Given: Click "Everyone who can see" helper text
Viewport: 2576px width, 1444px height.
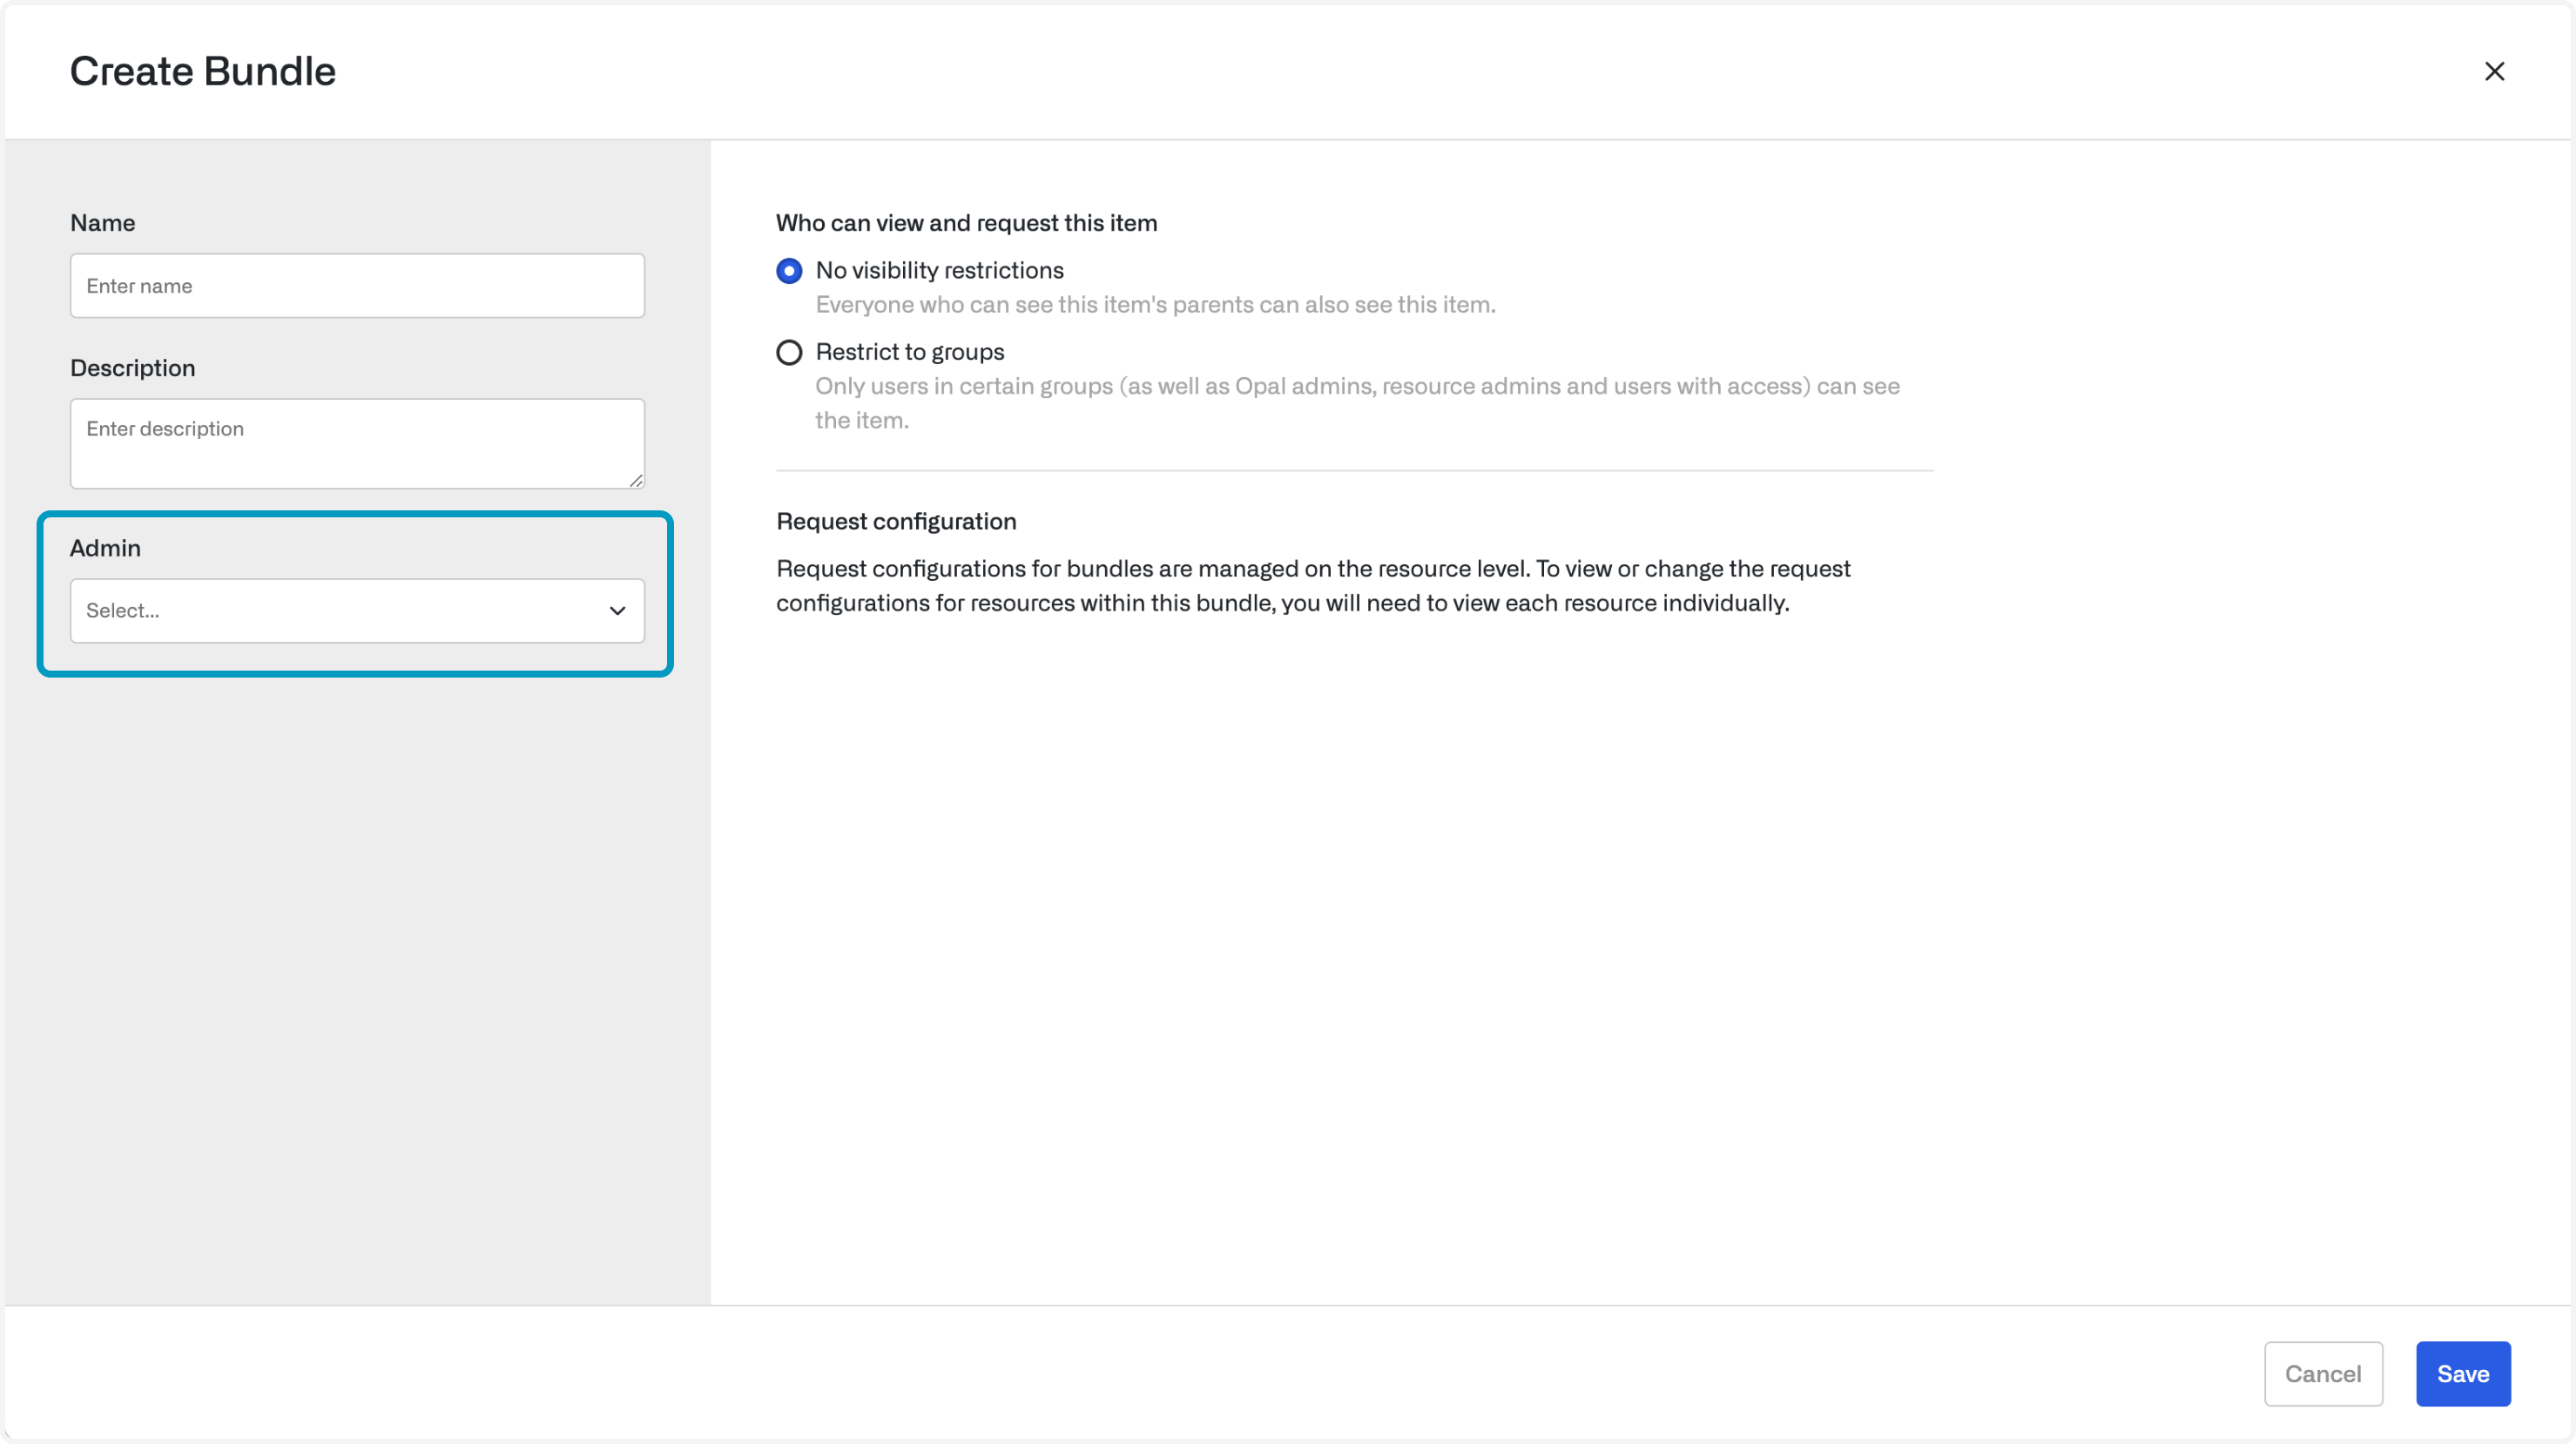Looking at the screenshot, I should tap(1155, 305).
